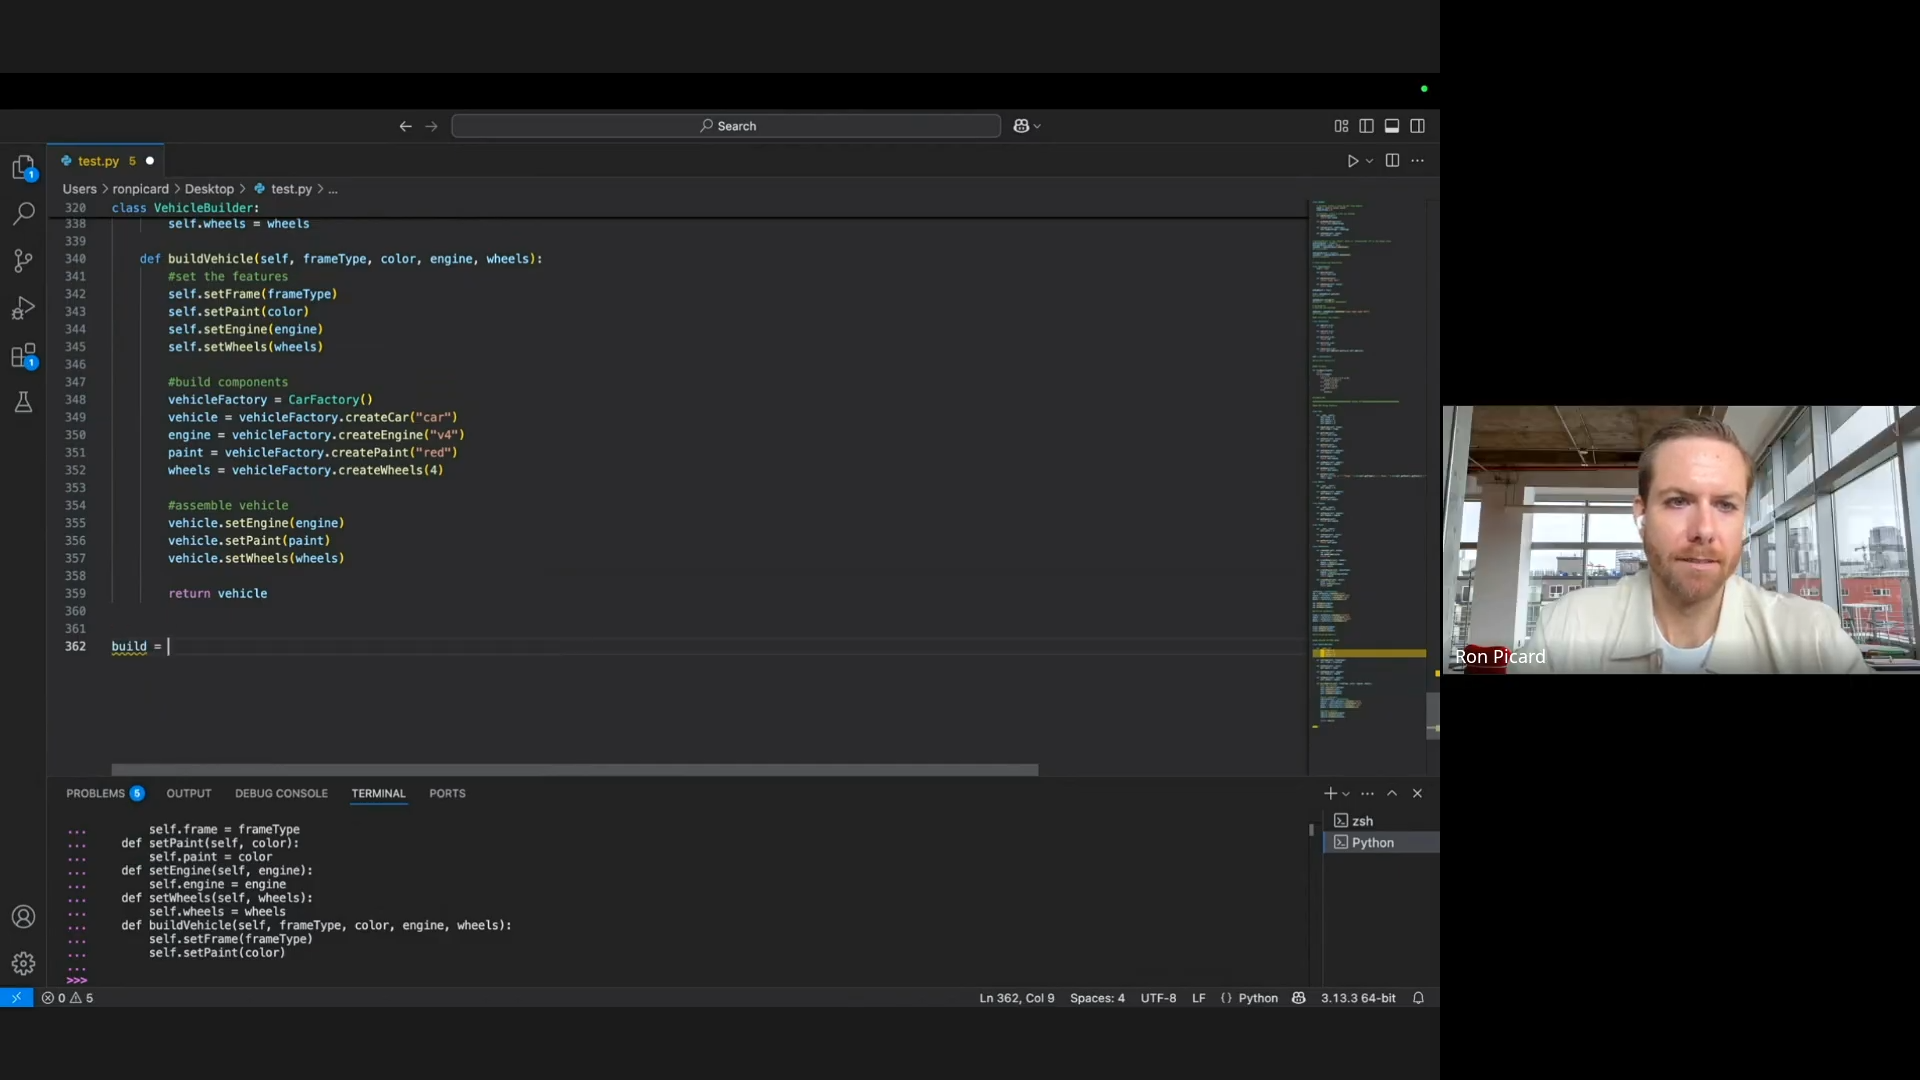Expand the terminal launch profile dropdown
Image resolution: width=1920 pixels, height=1080 pixels.
(1345, 793)
